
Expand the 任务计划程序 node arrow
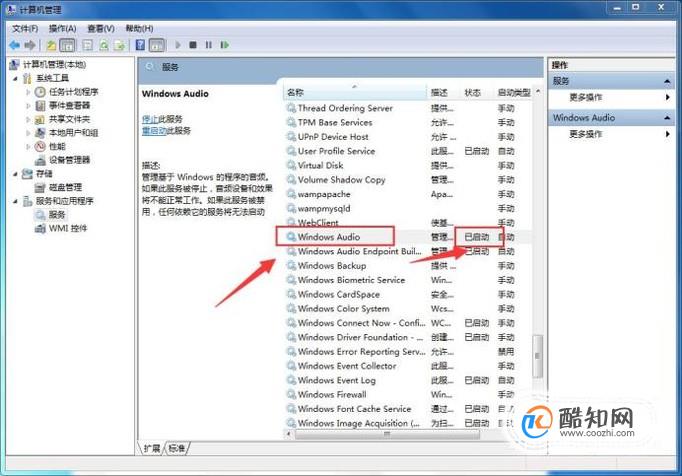click(x=28, y=92)
